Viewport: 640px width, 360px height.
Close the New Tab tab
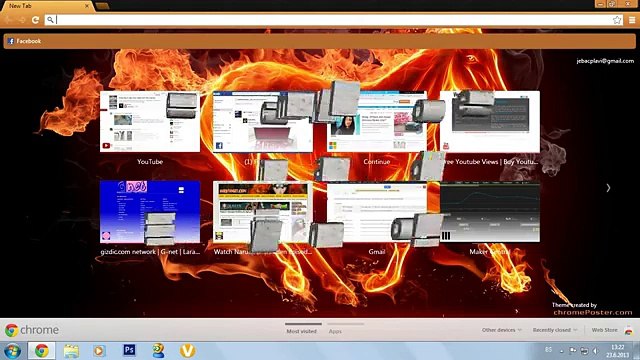point(87,6)
